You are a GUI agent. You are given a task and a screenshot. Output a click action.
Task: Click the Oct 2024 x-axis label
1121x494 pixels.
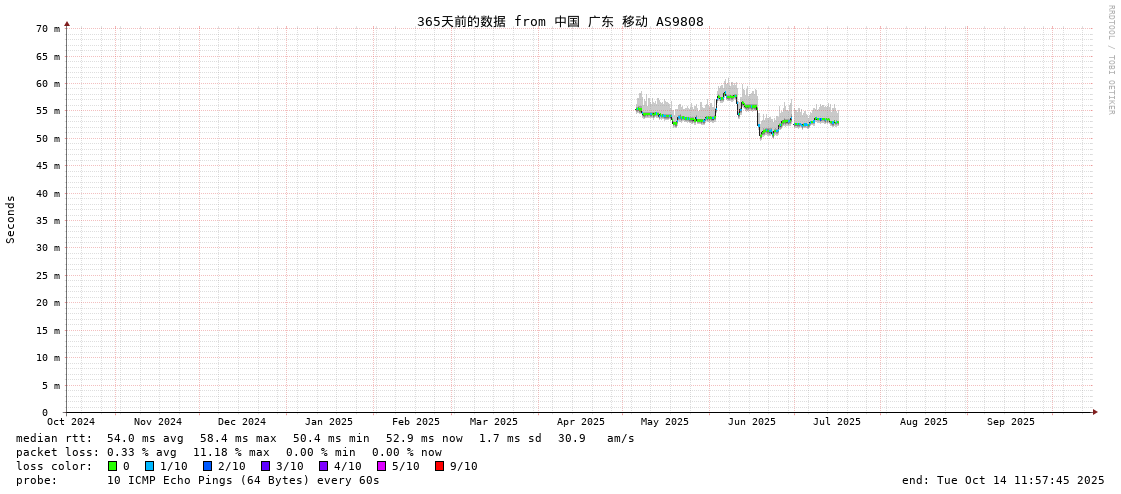click(71, 422)
